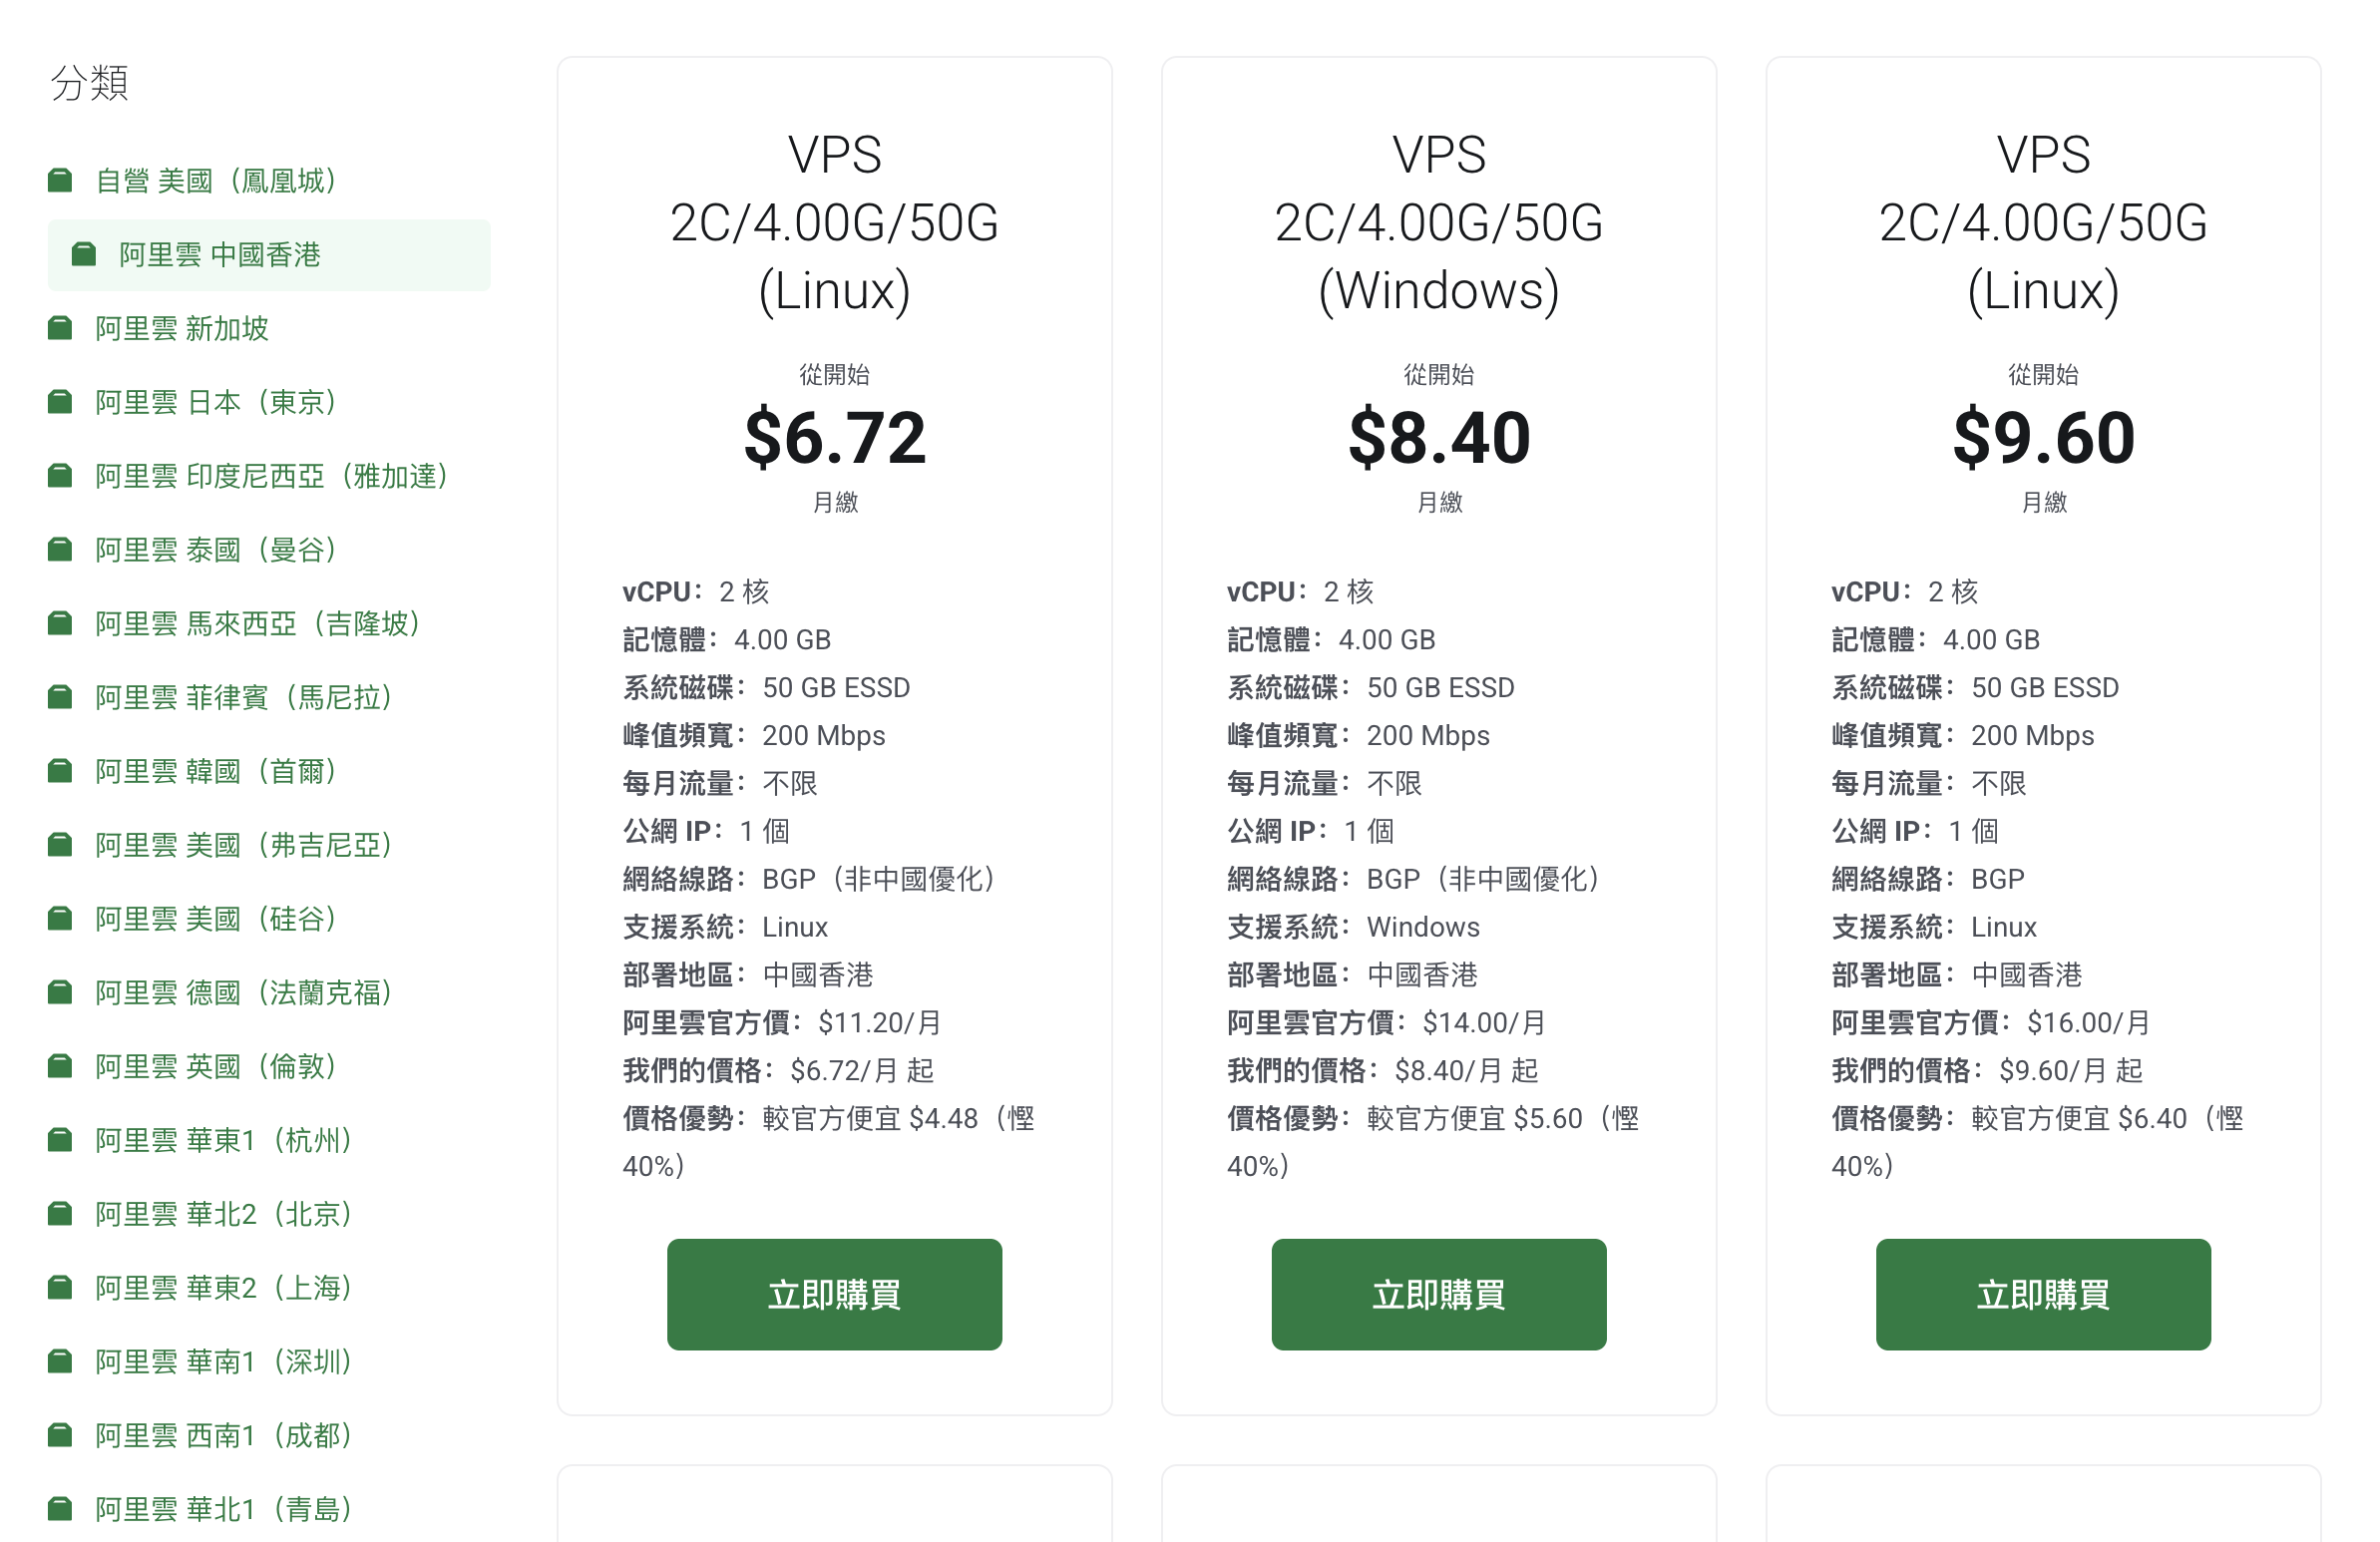Open the 阿里雲 印度尼西亞（雅加達） category
This screenshot has width=2380, height=1542.
pyautogui.click(x=271, y=476)
